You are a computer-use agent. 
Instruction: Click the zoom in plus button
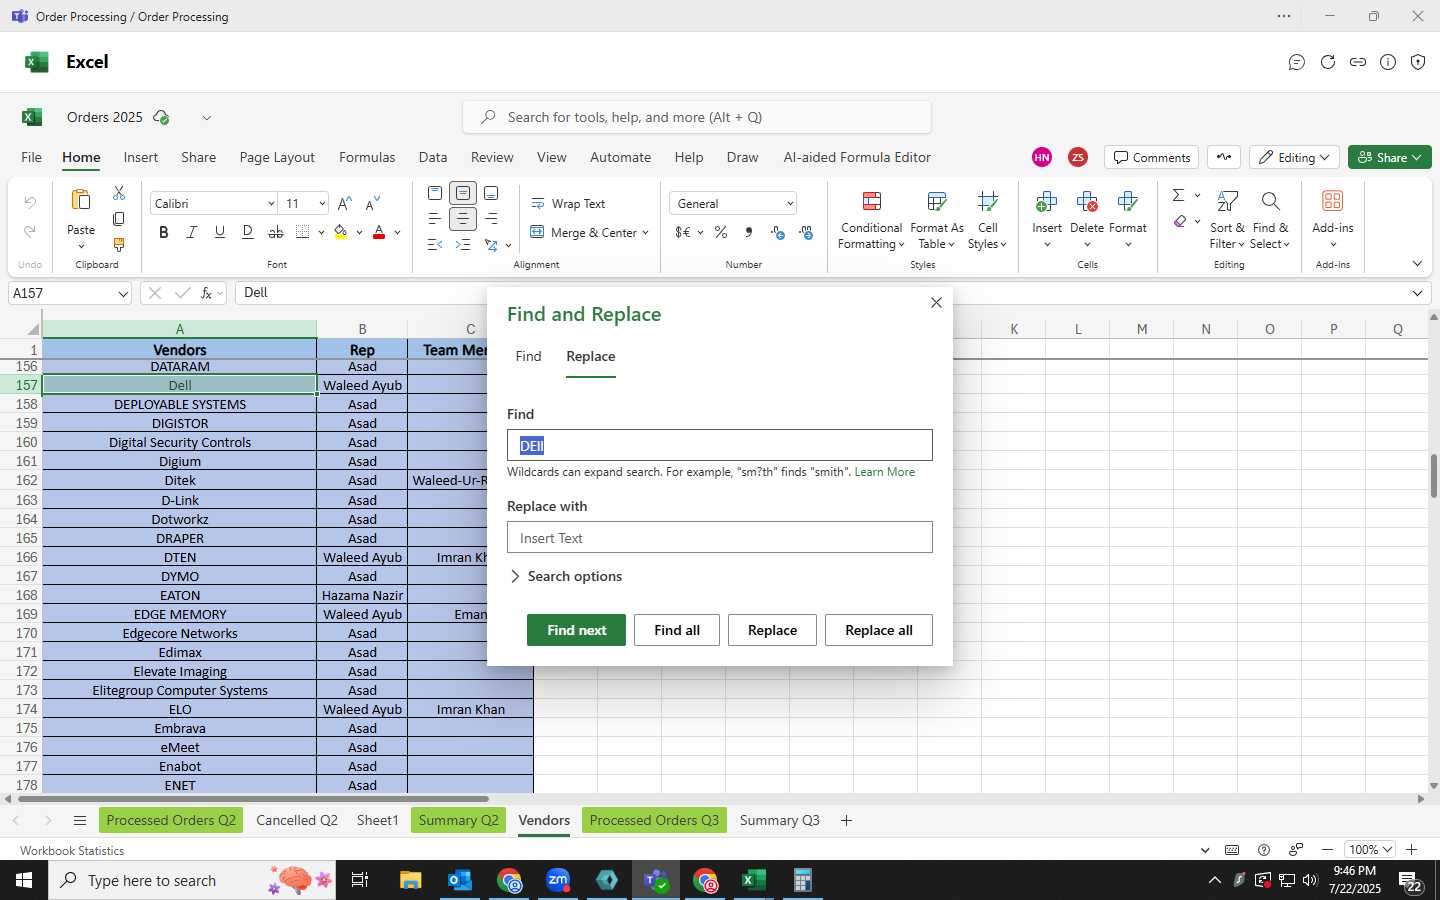tap(1412, 850)
